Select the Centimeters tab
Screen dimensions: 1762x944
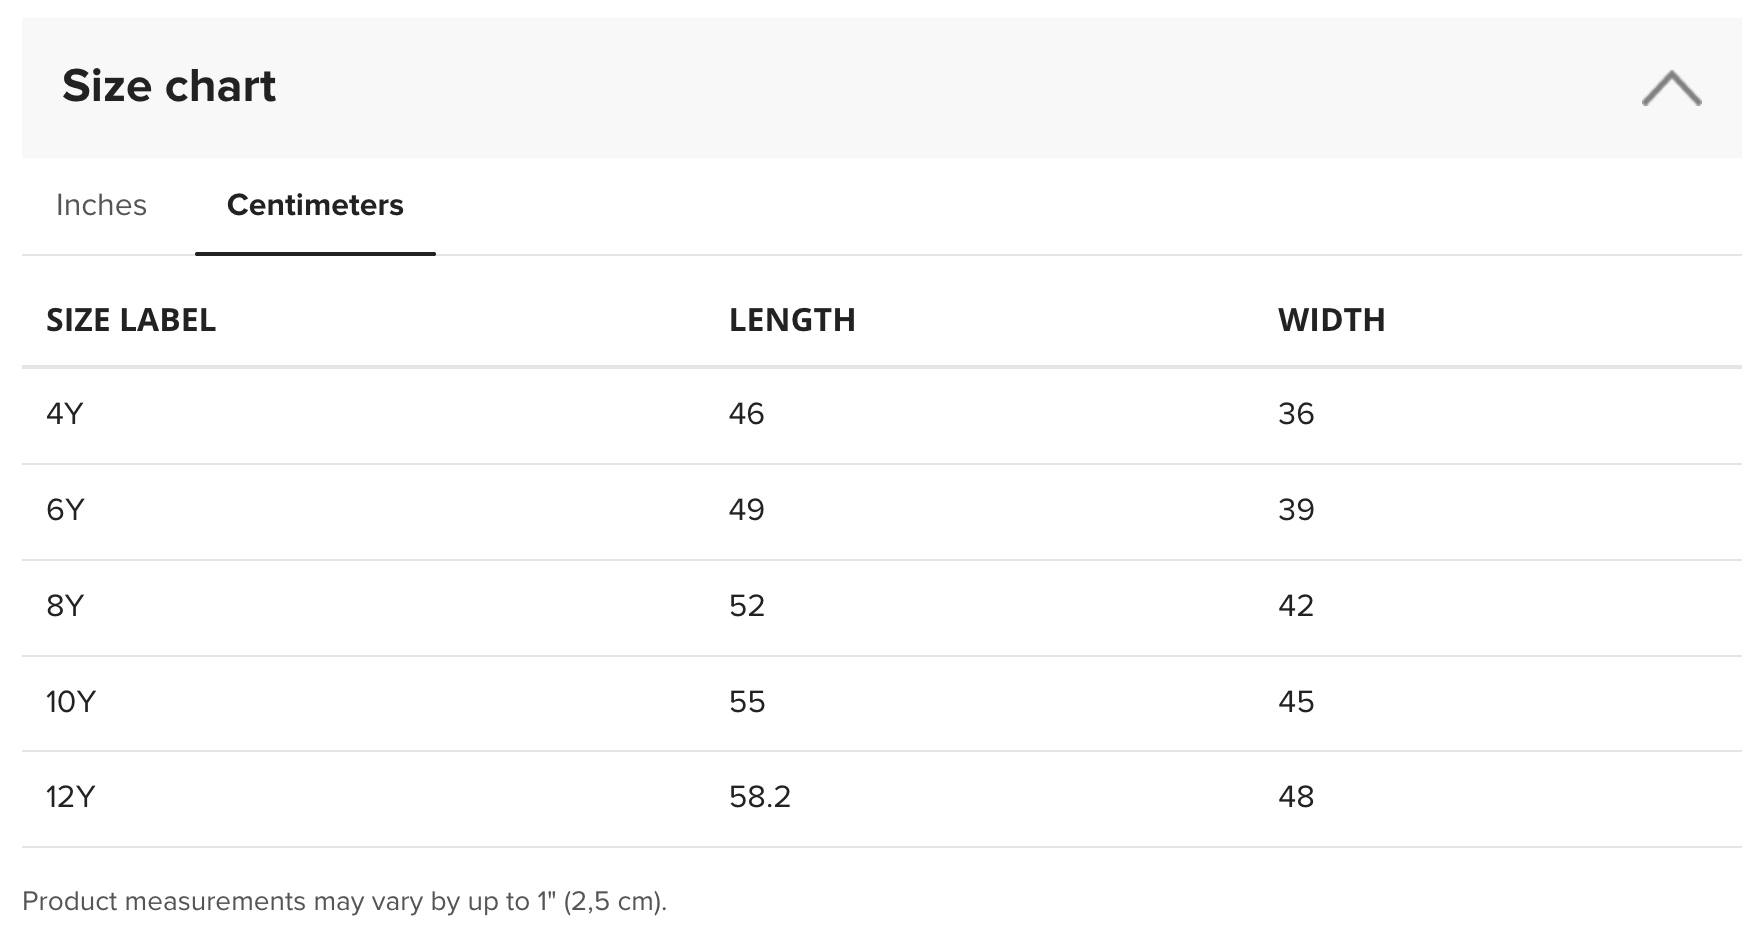click(315, 205)
